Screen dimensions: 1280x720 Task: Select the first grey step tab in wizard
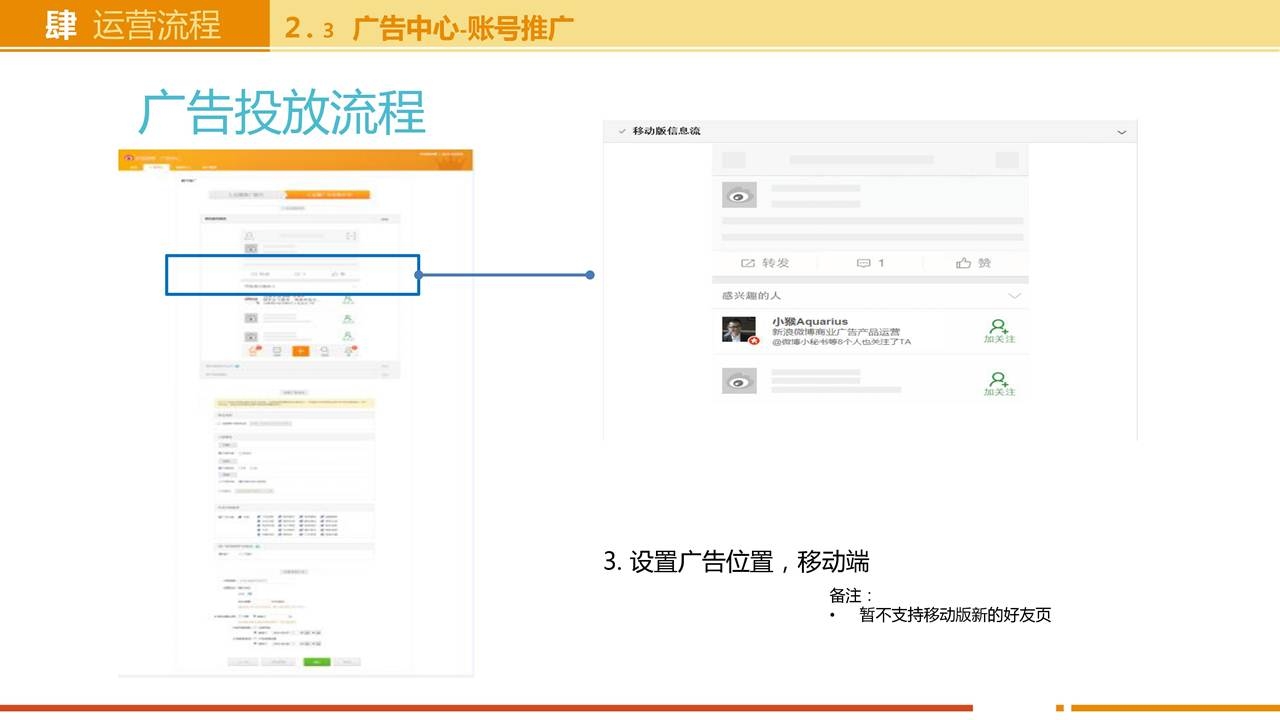(245, 195)
